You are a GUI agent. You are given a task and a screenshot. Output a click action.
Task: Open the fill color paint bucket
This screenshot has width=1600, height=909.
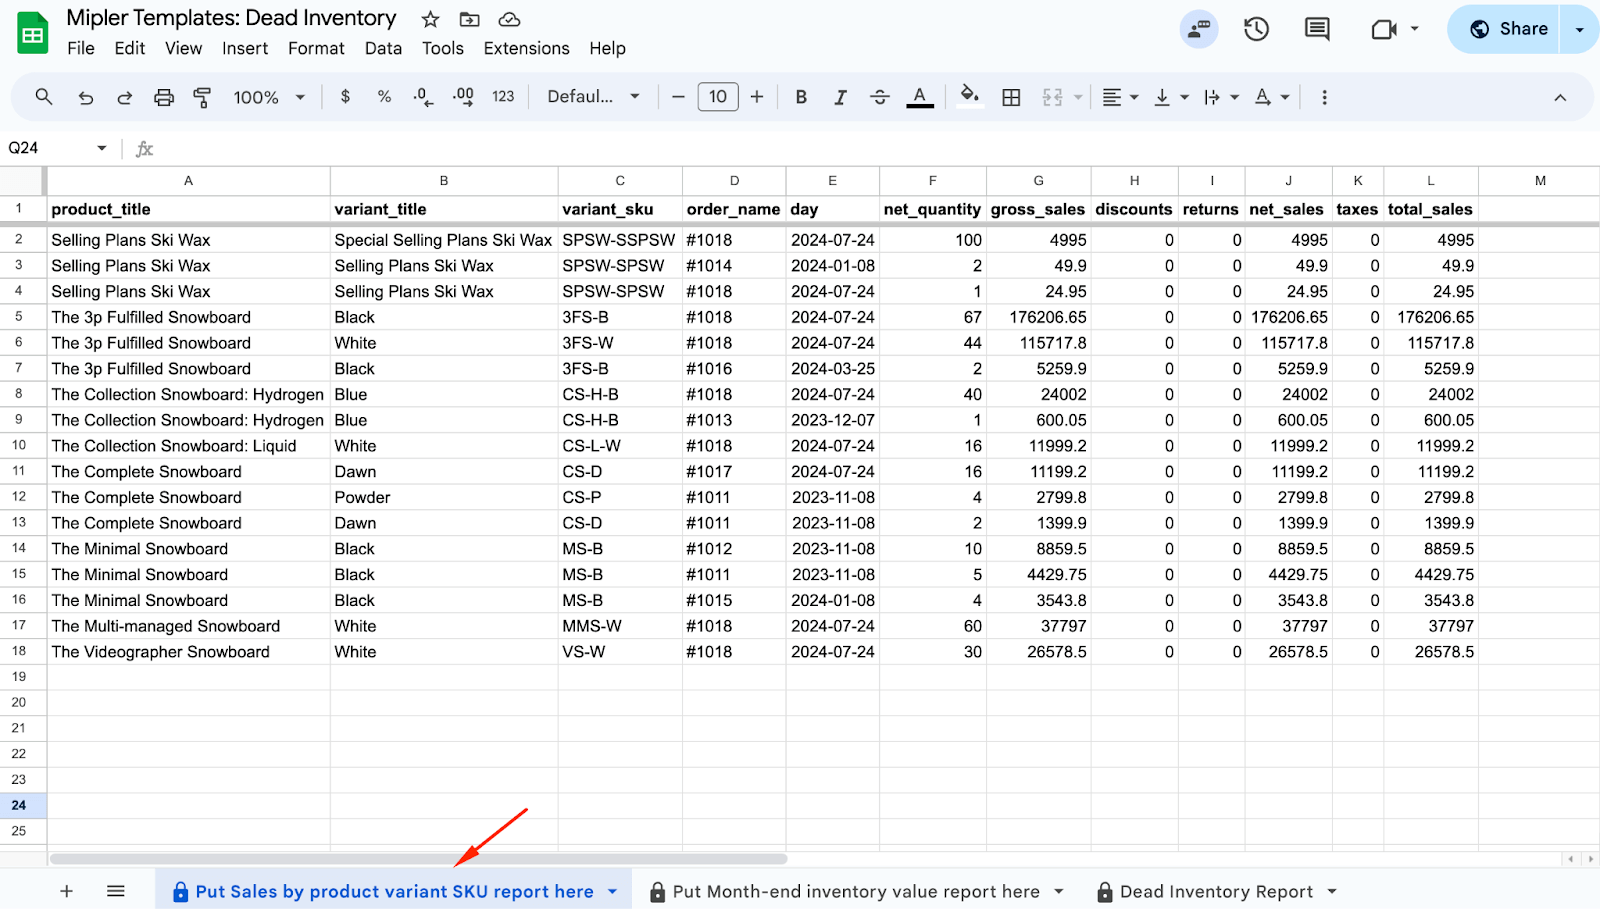tap(968, 97)
